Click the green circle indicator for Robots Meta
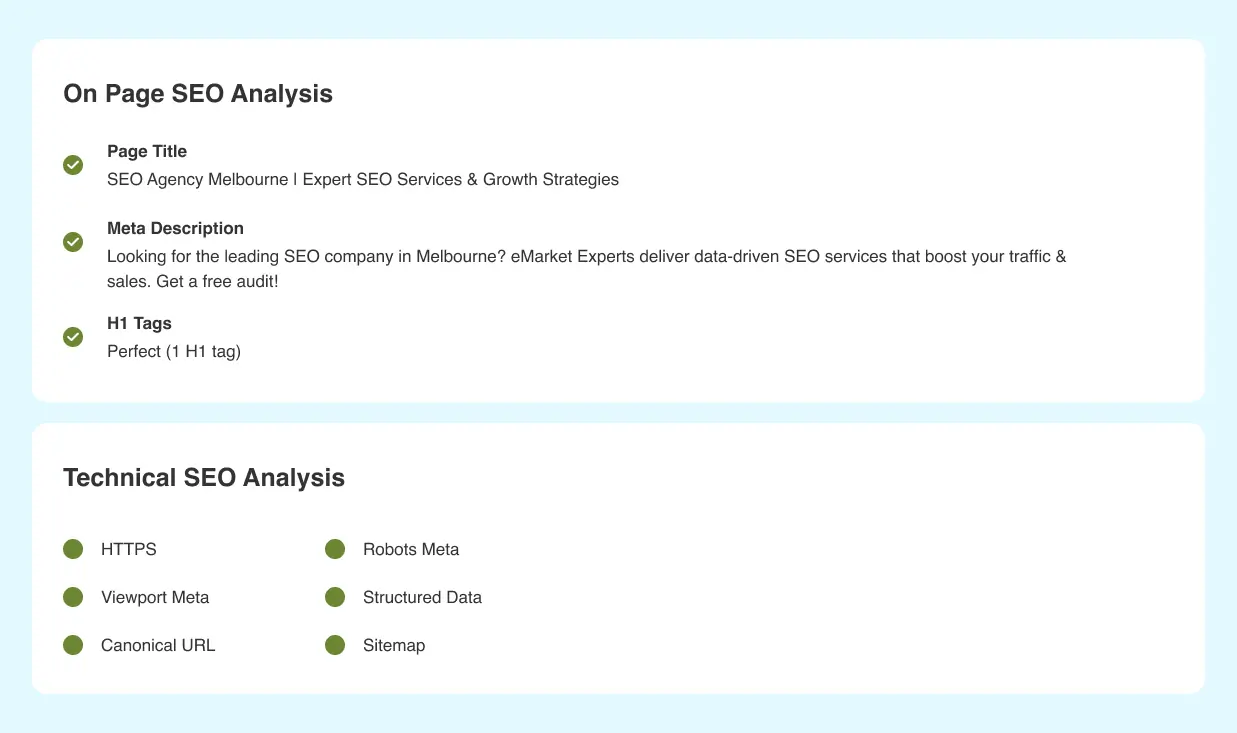 pyautogui.click(x=335, y=549)
